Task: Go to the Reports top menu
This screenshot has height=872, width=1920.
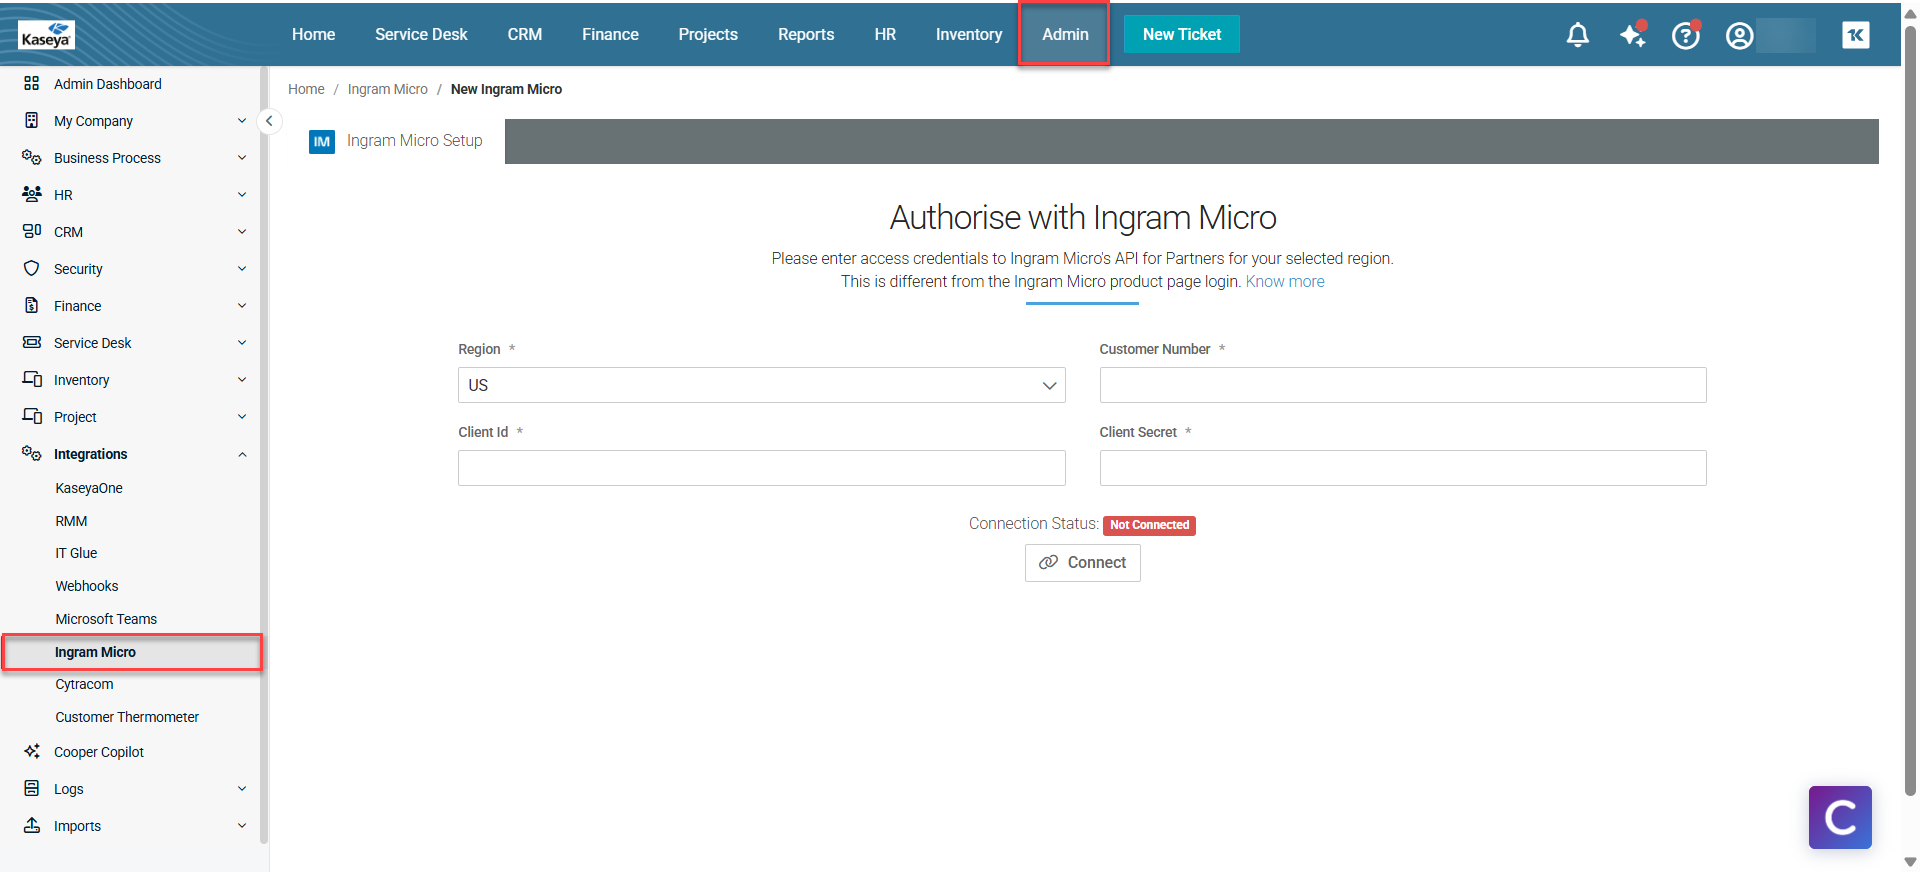Action: tap(805, 34)
